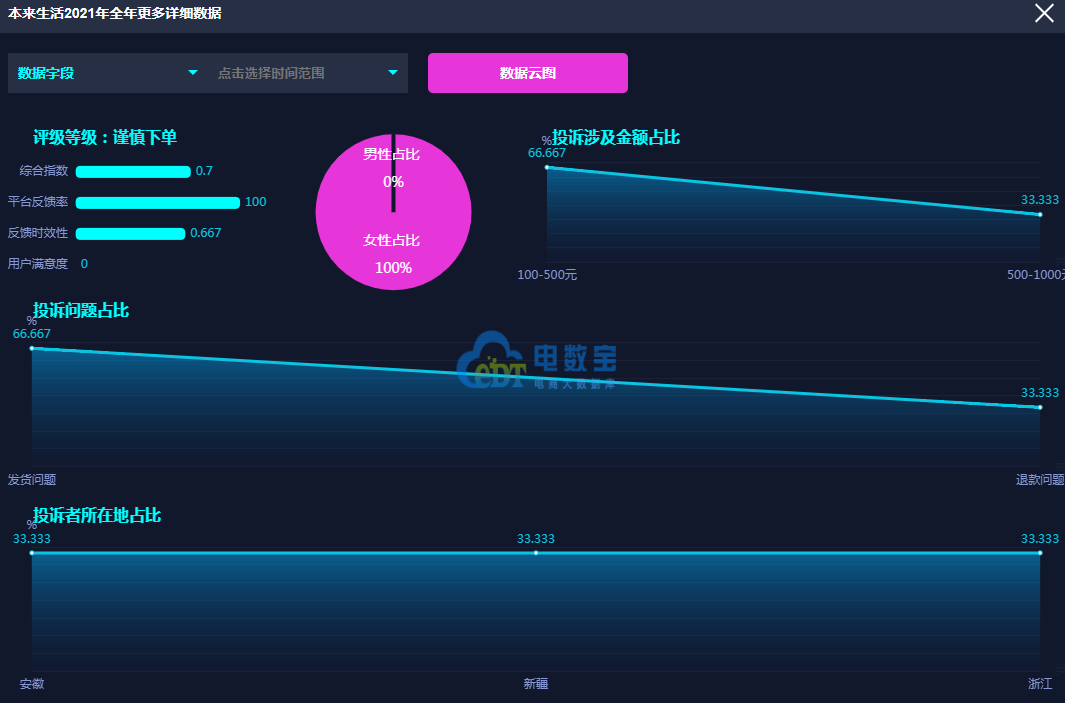This screenshot has height=703, width=1065.
Task: Click the 男性占比 0% pie label
Action: tap(392, 155)
